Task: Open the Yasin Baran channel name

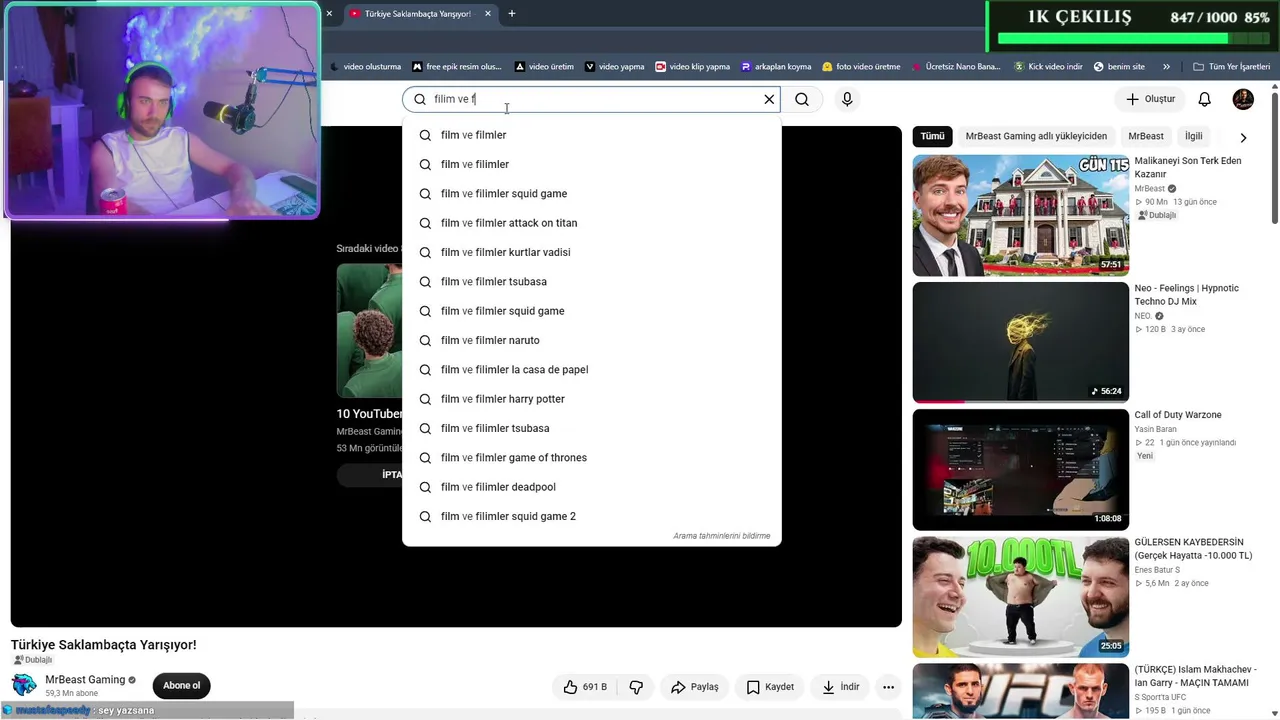Action: pos(1158,429)
